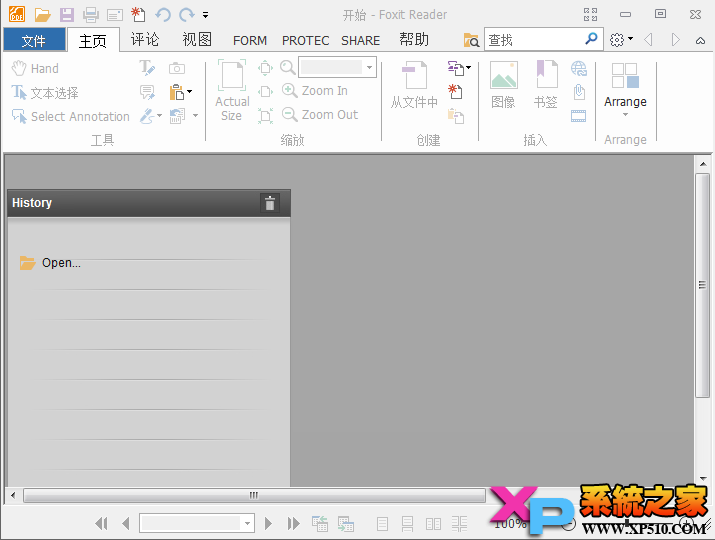This screenshot has height=540, width=715.
Task: Switch to the 评论 comment tab
Action: [145, 40]
